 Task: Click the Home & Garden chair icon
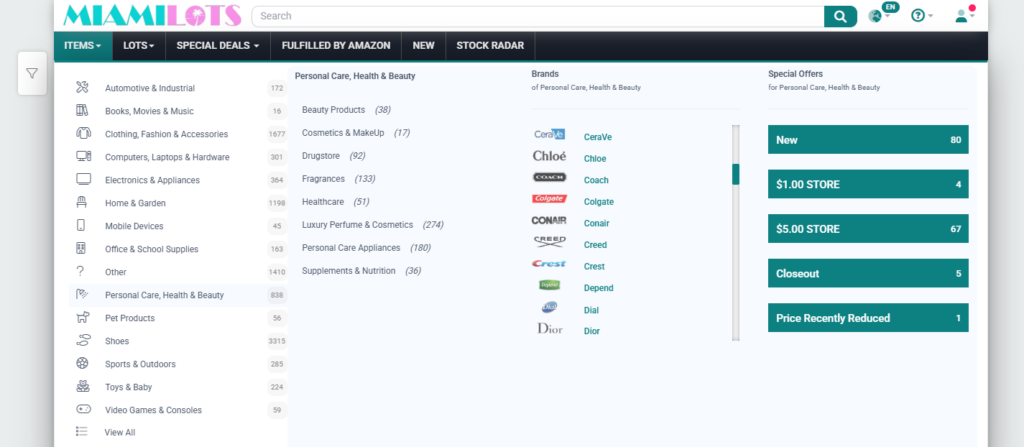tap(82, 202)
